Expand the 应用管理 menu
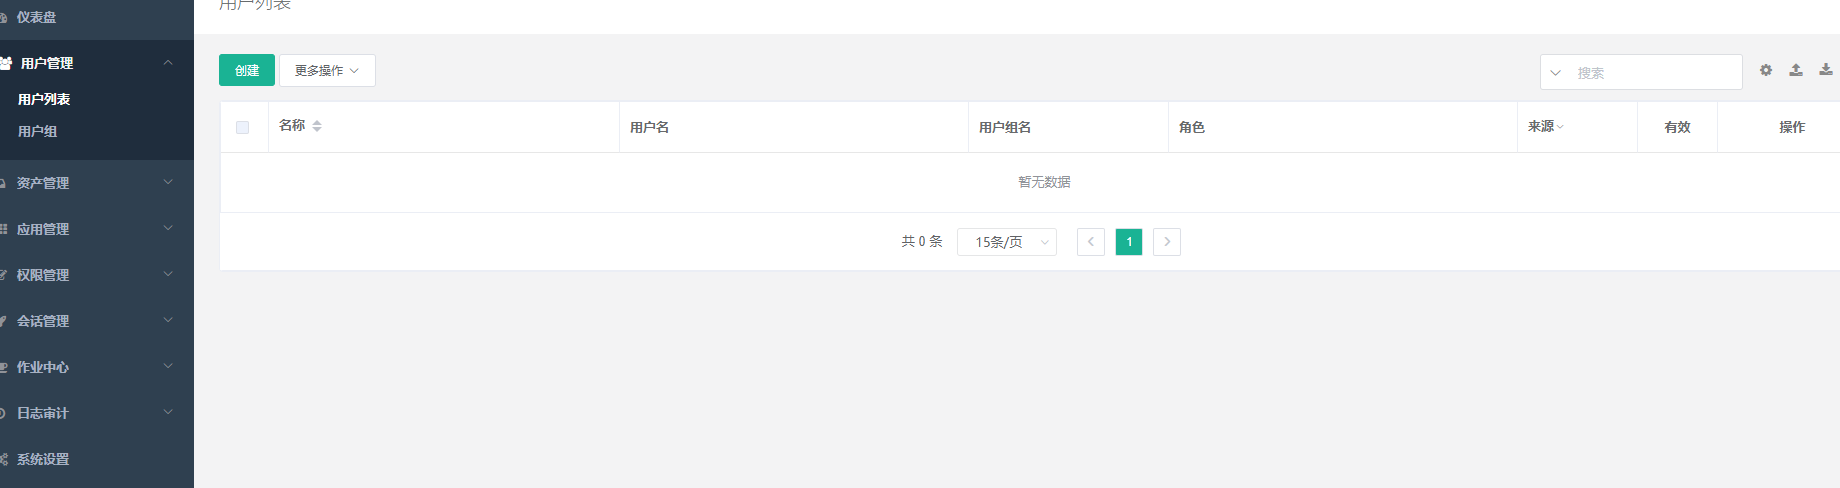Image resolution: width=1840 pixels, height=488 pixels. click(168, 228)
